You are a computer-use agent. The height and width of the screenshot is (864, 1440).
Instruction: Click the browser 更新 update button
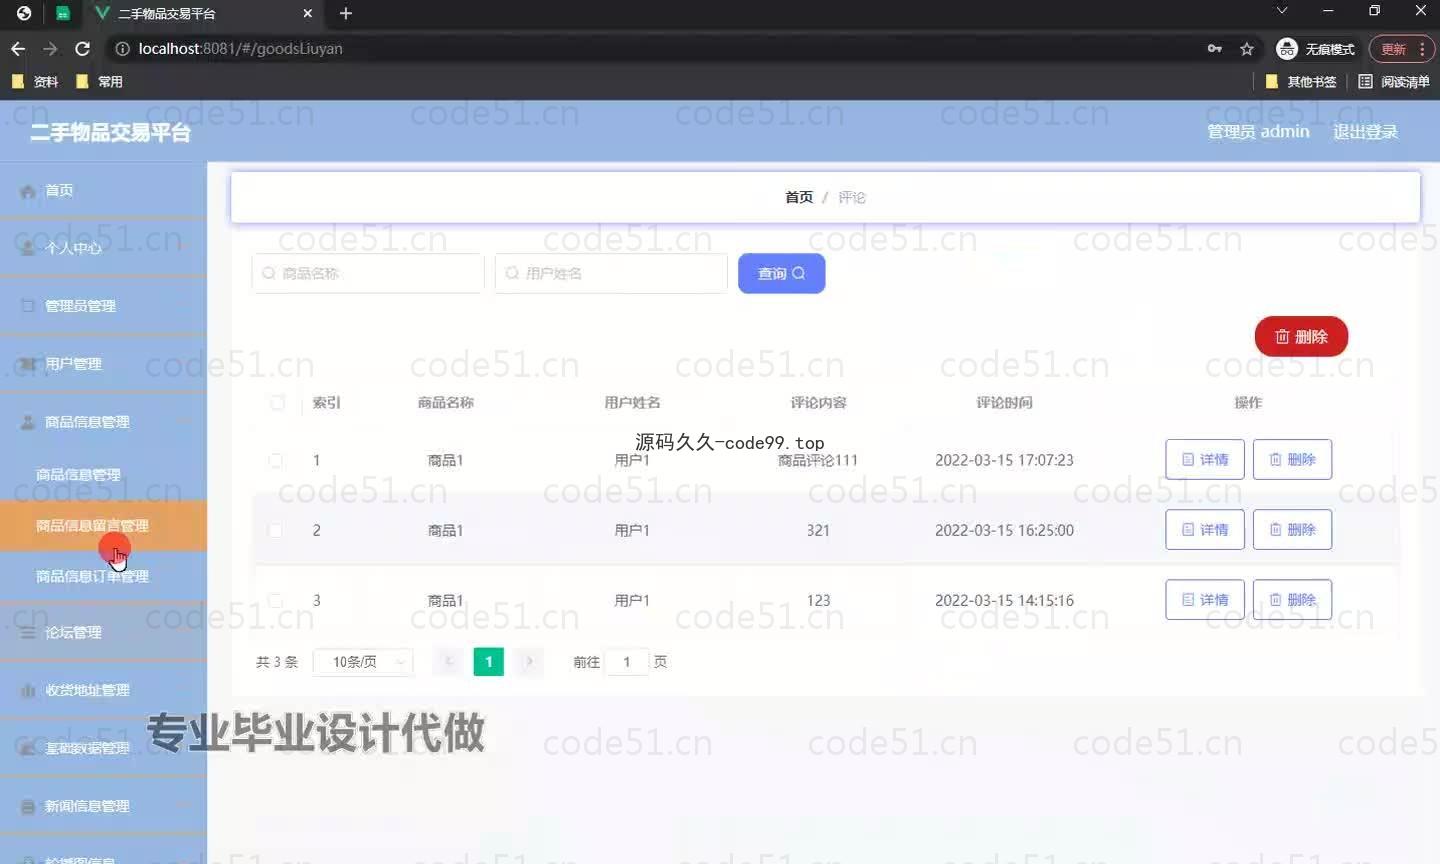1402,48
